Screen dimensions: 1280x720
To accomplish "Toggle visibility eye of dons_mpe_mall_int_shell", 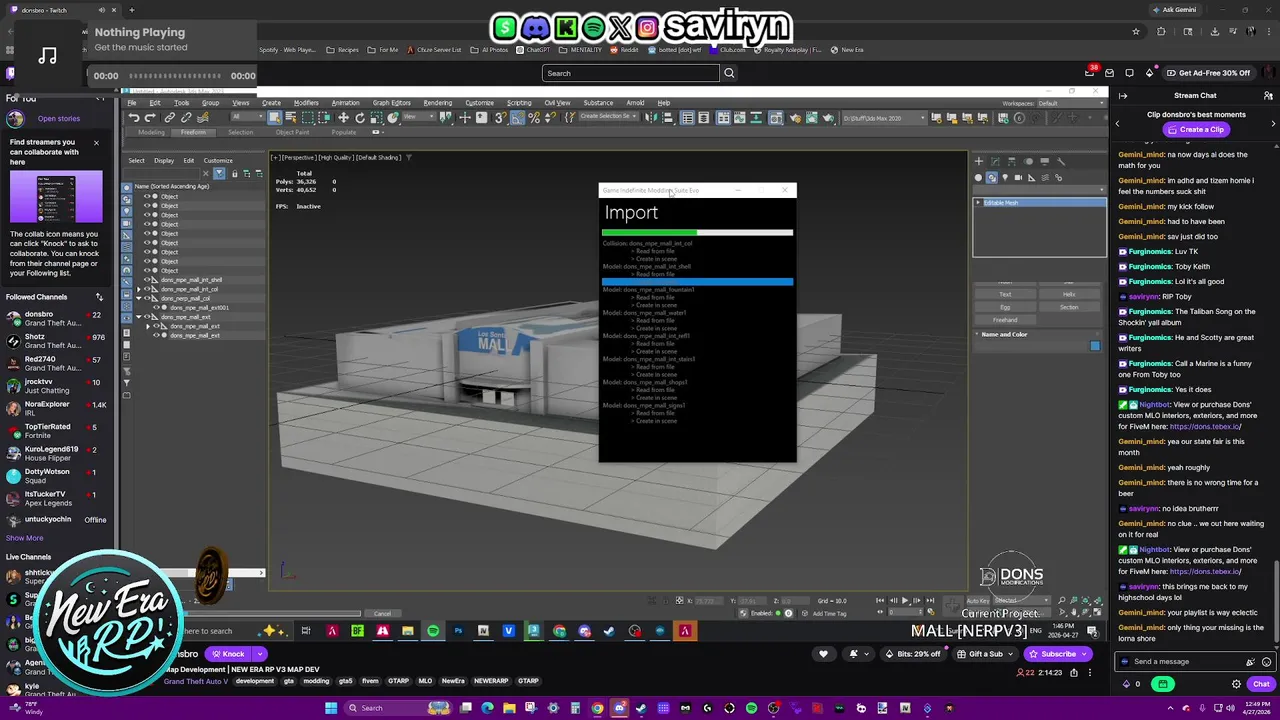I will pos(147,280).
